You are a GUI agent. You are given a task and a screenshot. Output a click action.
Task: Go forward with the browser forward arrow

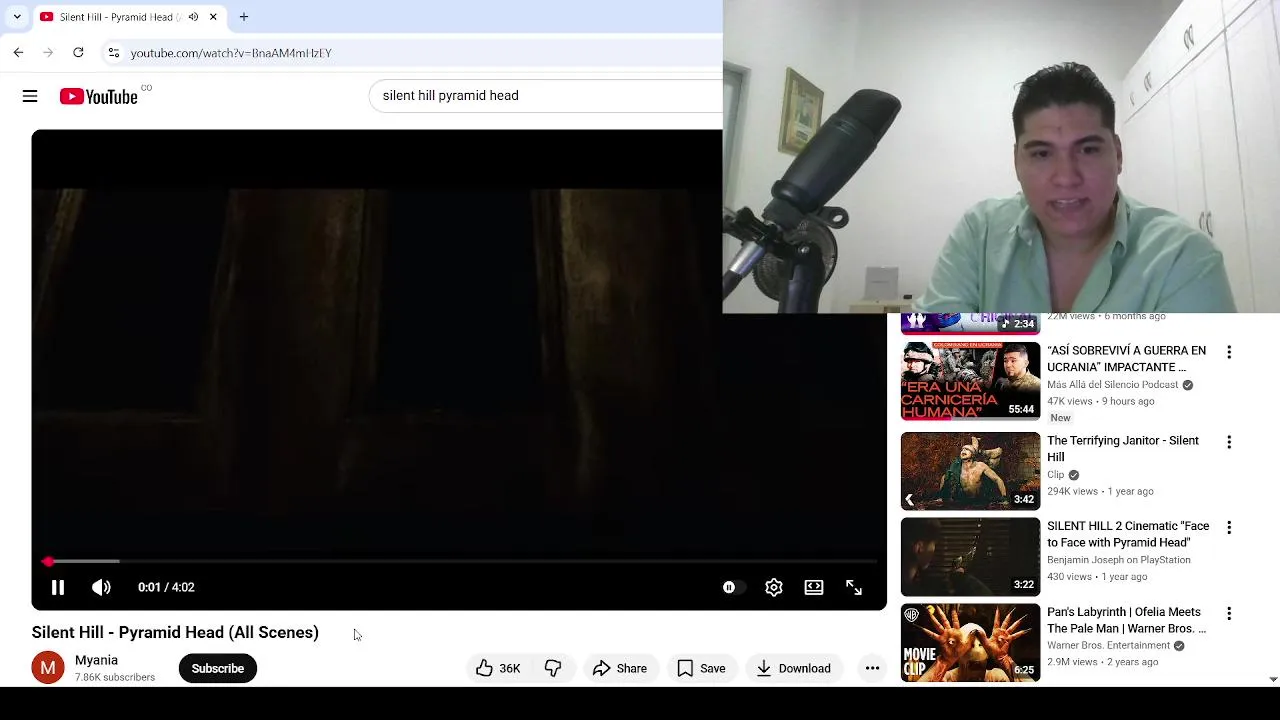48,52
